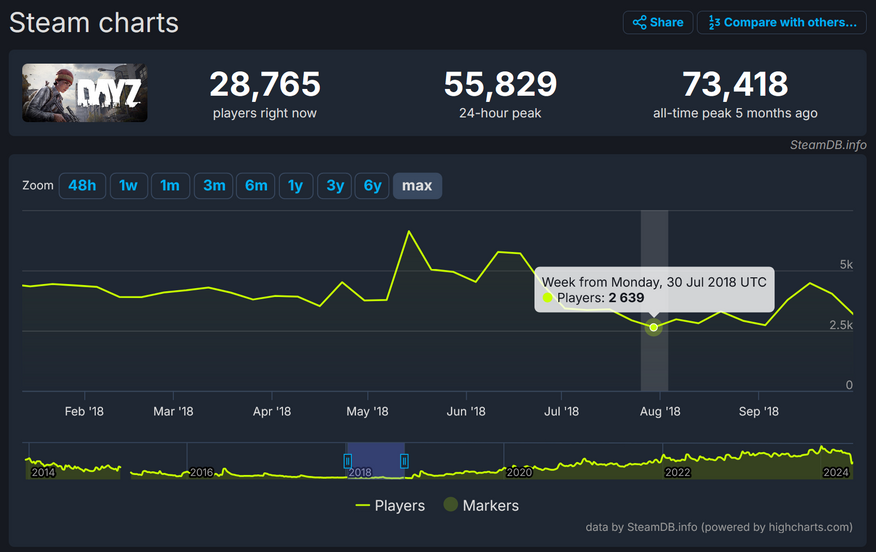
Task: Select the max zoom range
Action: tap(417, 185)
